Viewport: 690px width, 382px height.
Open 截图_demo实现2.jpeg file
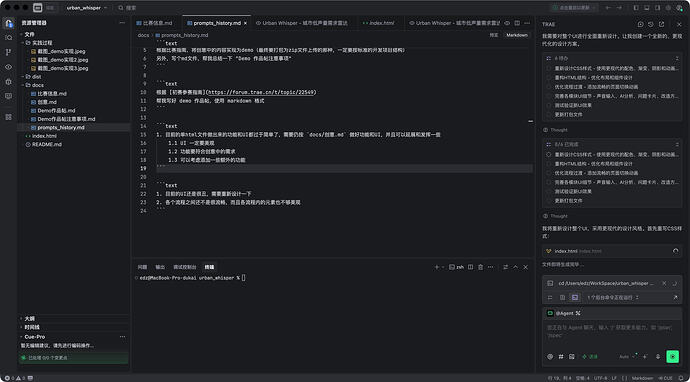pyautogui.click(x=62, y=60)
